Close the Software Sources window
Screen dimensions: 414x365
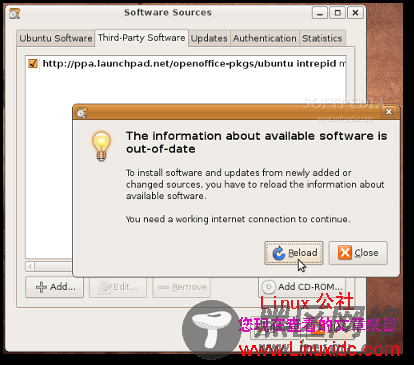tap(355, 13)
